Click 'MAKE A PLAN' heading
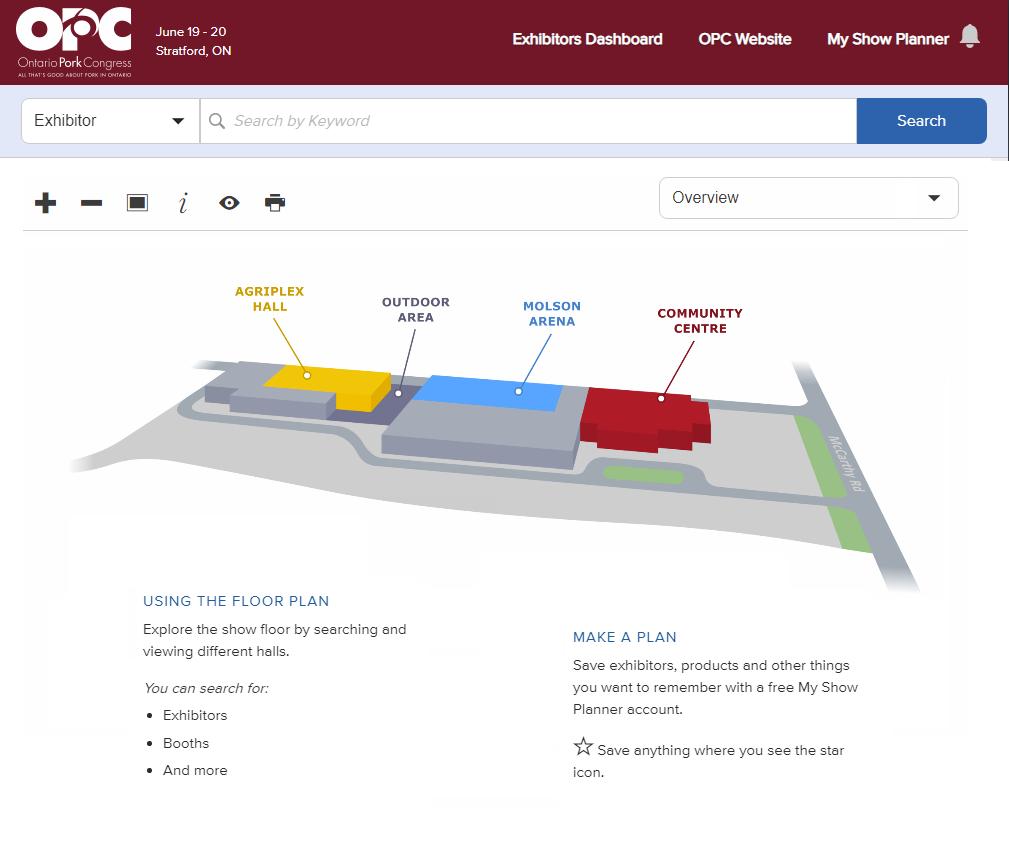 [x=625, y=637]
